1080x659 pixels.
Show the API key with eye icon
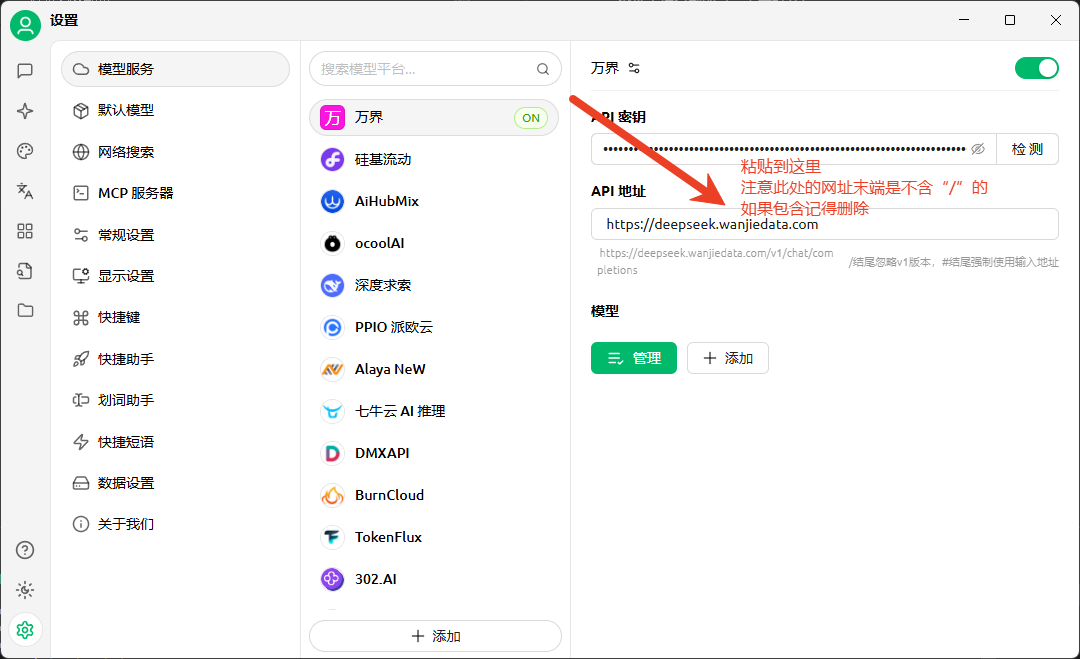pos(977,149)
